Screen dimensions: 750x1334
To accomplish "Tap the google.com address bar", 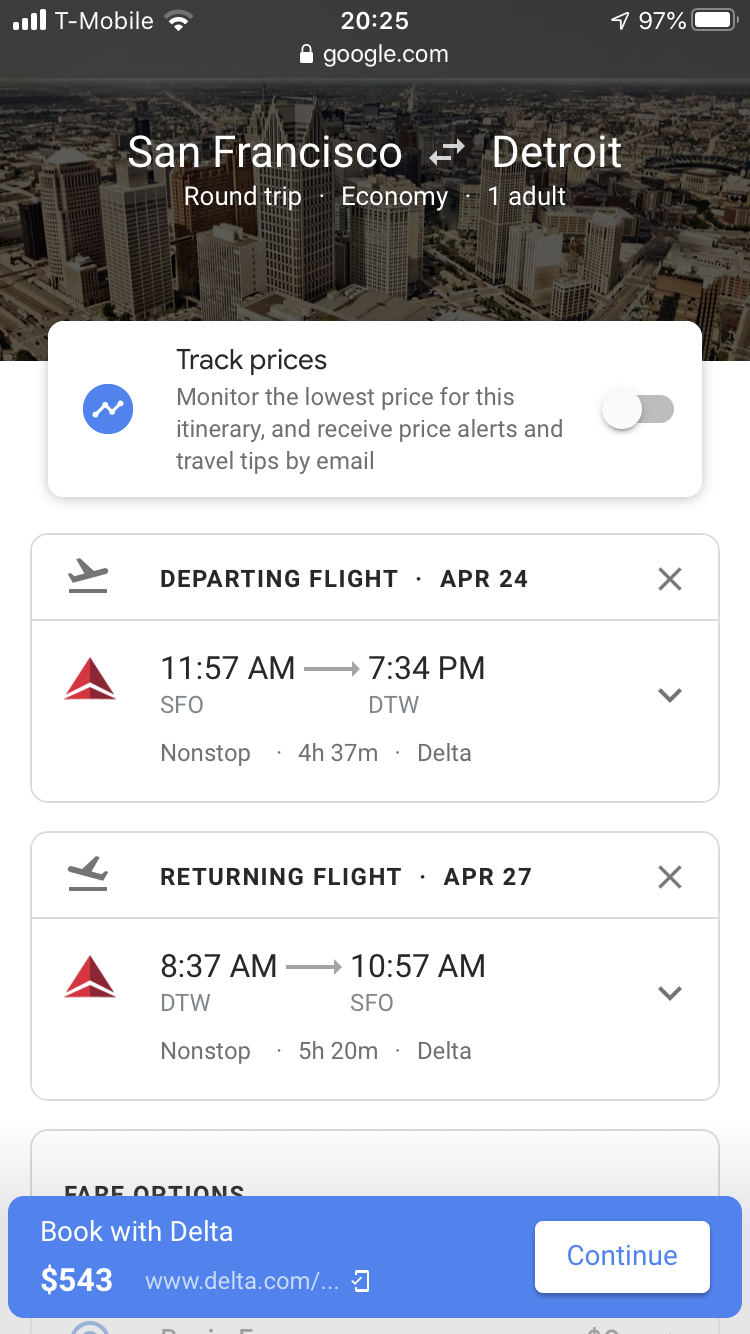I will point(375,55).
